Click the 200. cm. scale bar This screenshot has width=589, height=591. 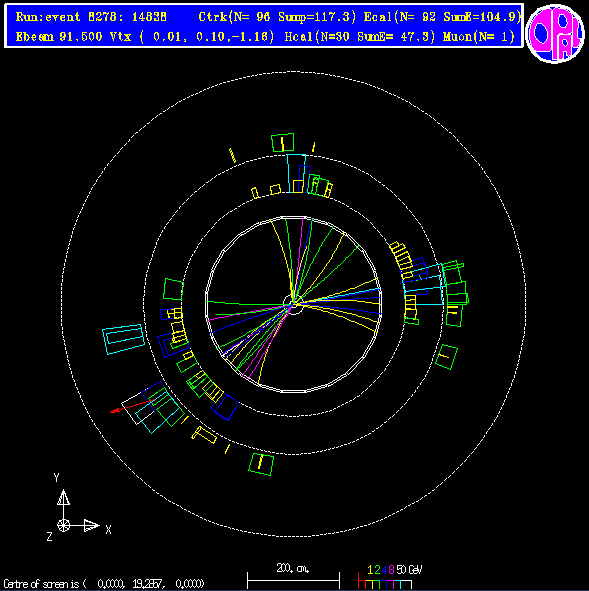(x=293, y=577)
